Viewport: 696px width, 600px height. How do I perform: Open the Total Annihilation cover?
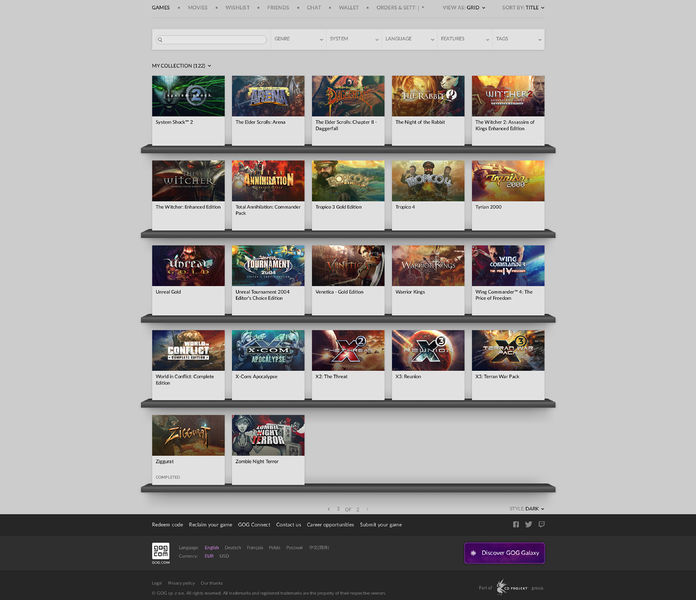click(268, 181)
